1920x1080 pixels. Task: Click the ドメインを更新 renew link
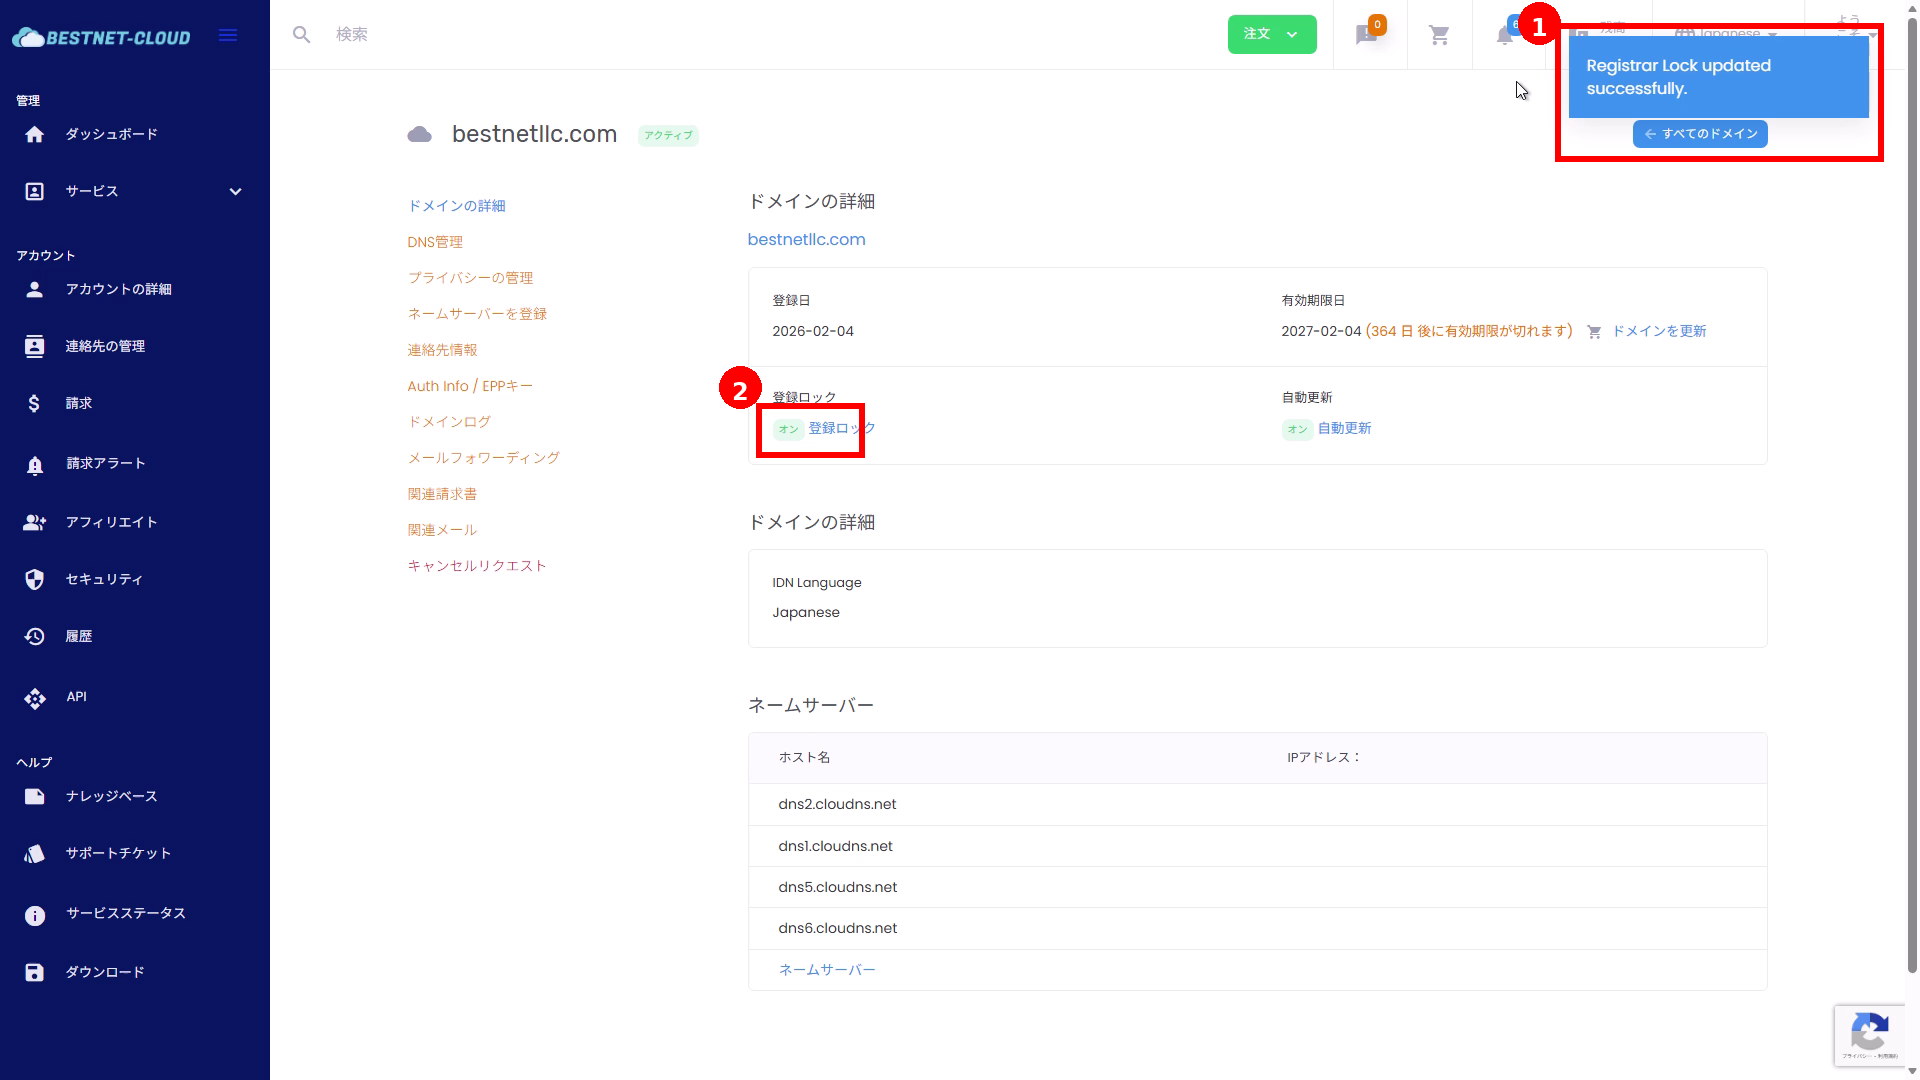pyautogui.click(x=1658, y=331)
